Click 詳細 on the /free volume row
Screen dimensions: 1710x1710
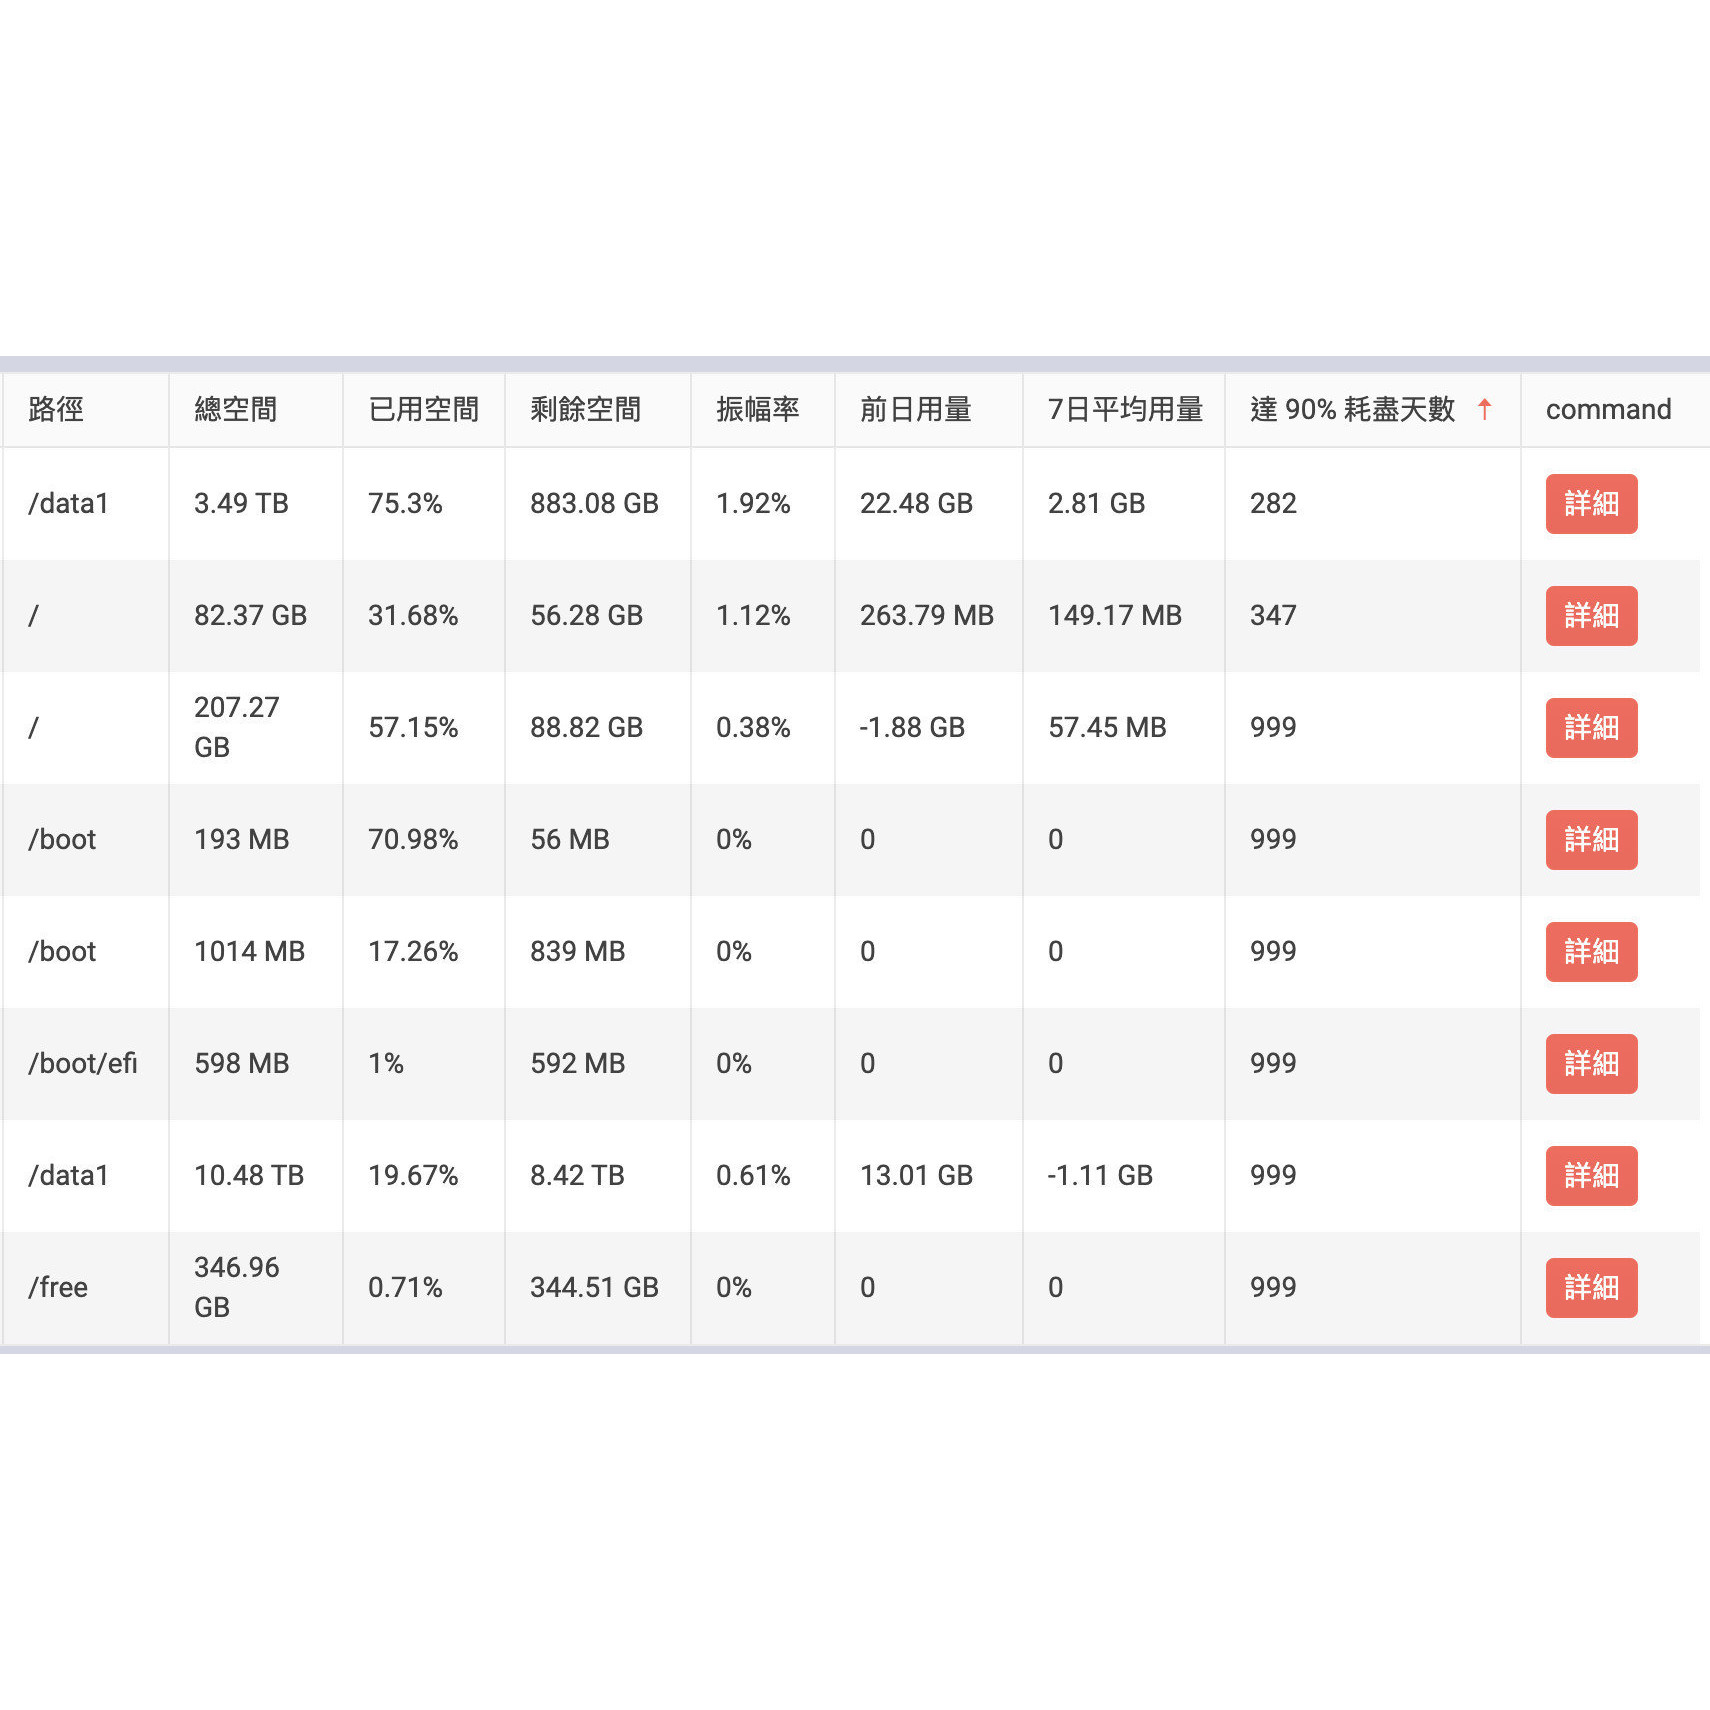pyautogui.click(x=1590, y=1288)
